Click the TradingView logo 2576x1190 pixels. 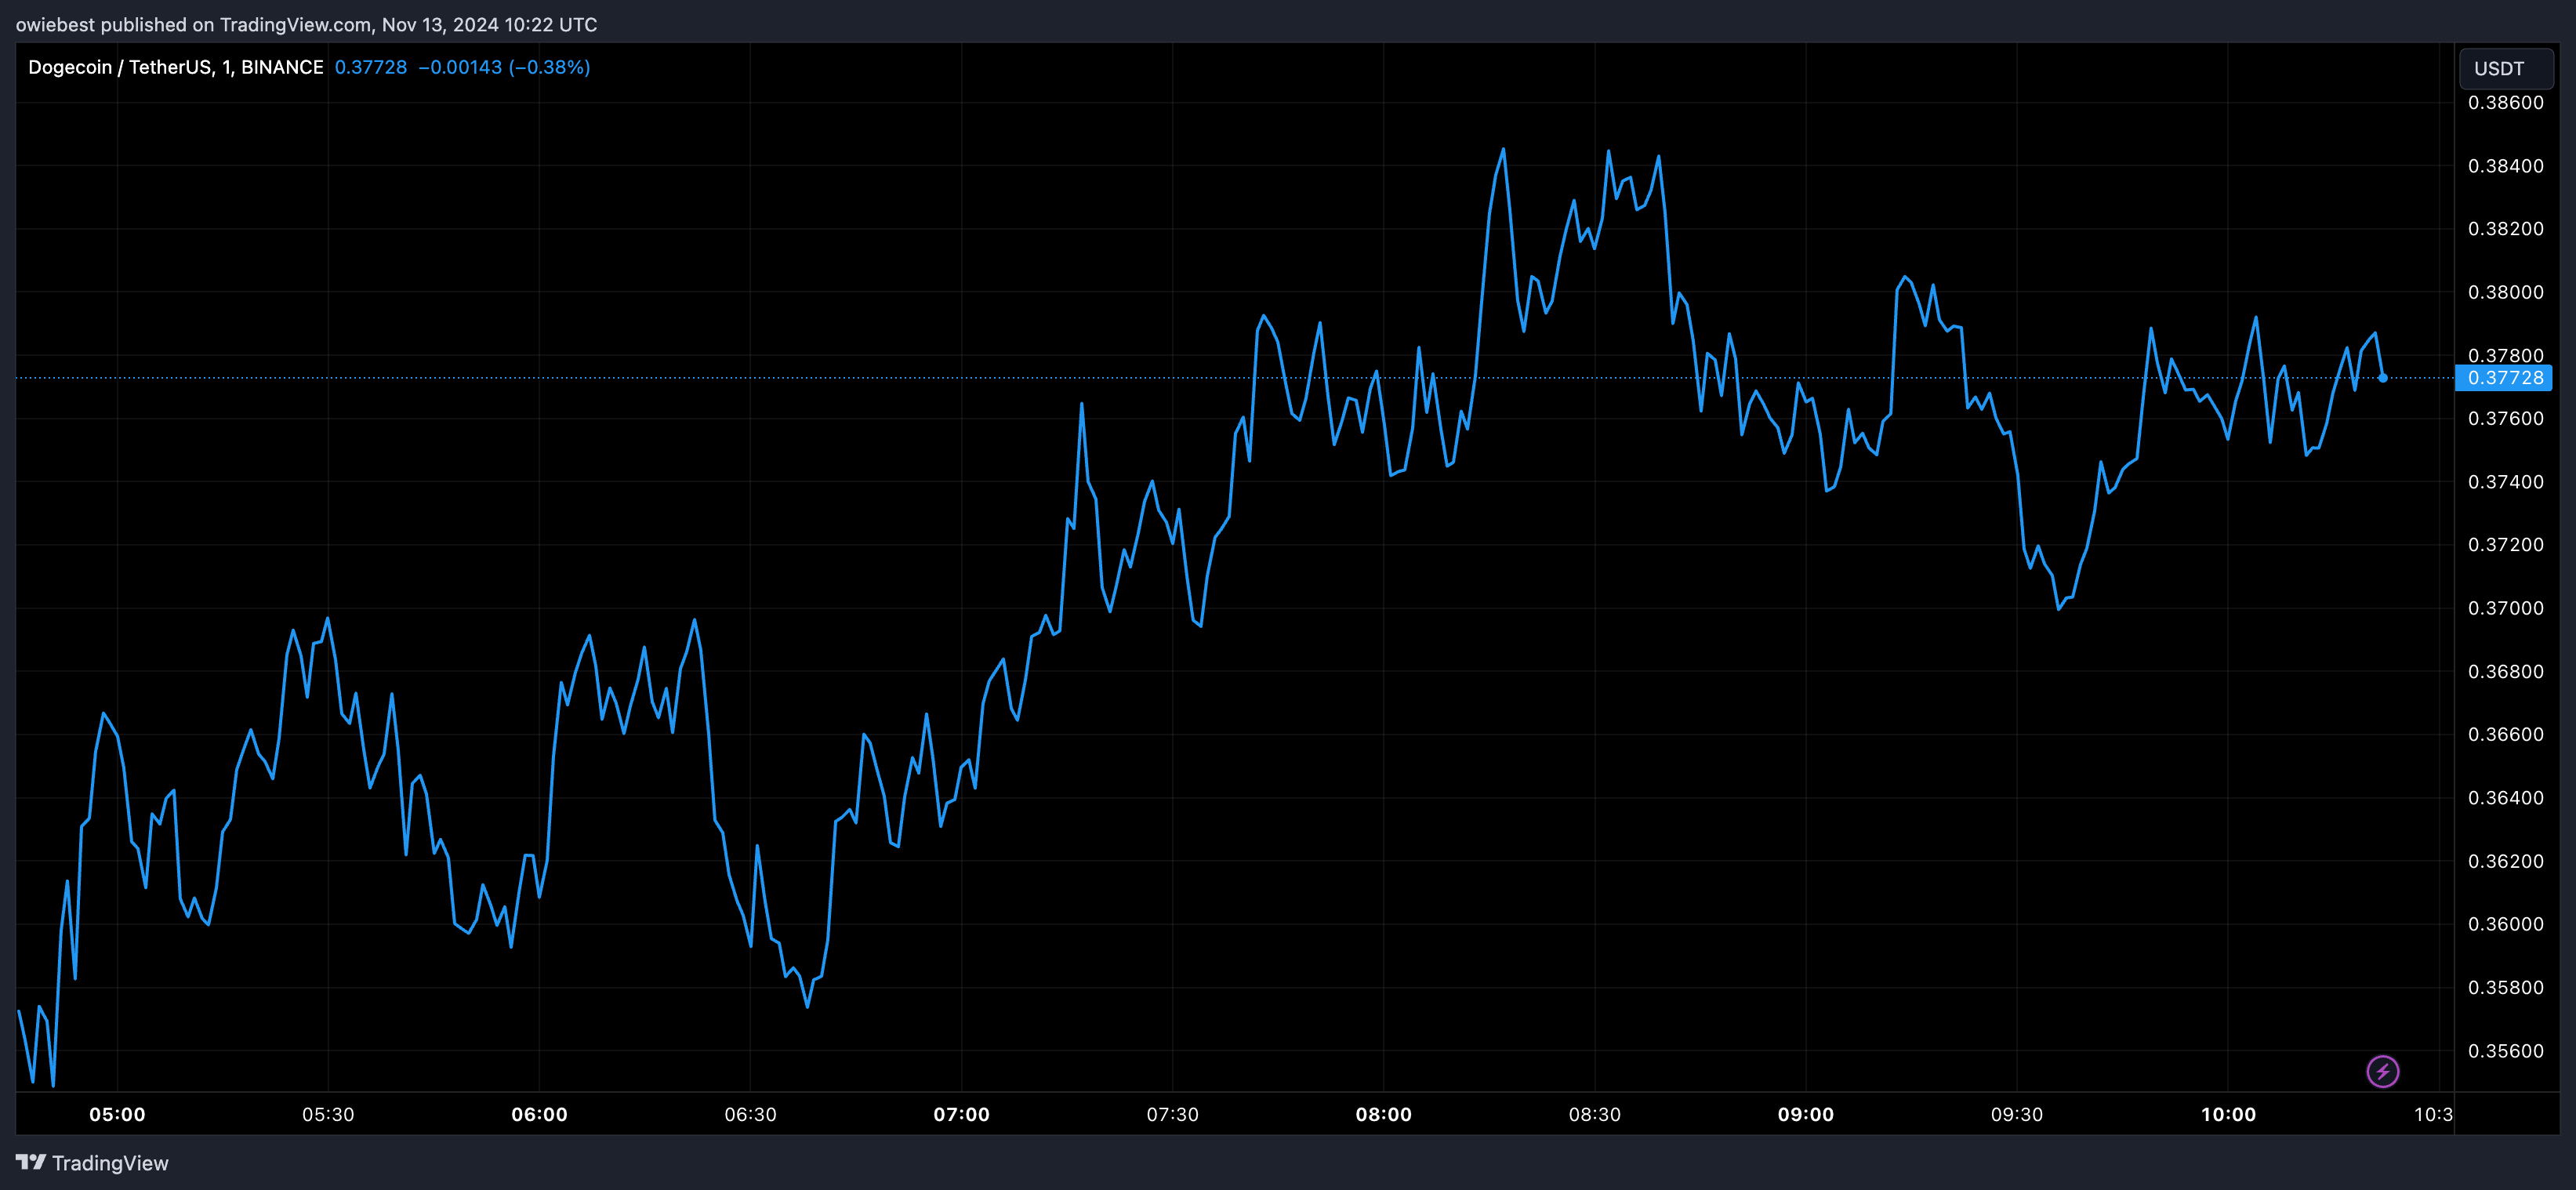pos(92,1163)
